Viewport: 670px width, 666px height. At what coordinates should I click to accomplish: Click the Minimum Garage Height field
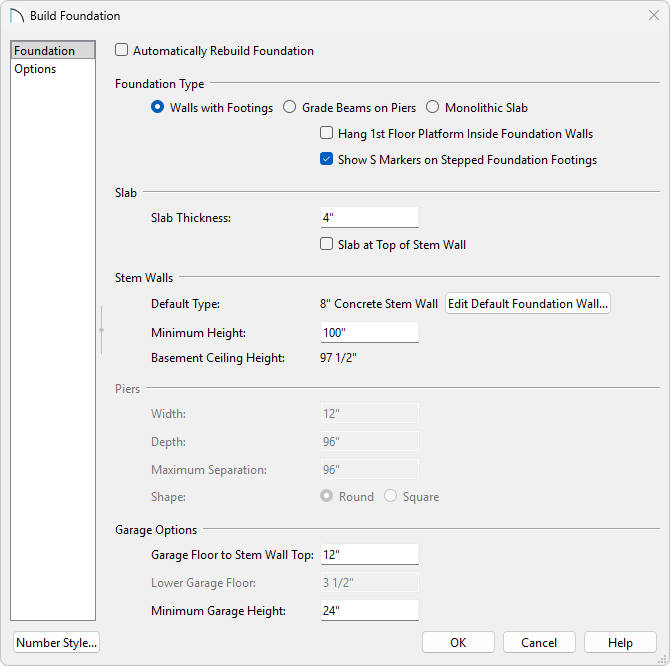370,610
